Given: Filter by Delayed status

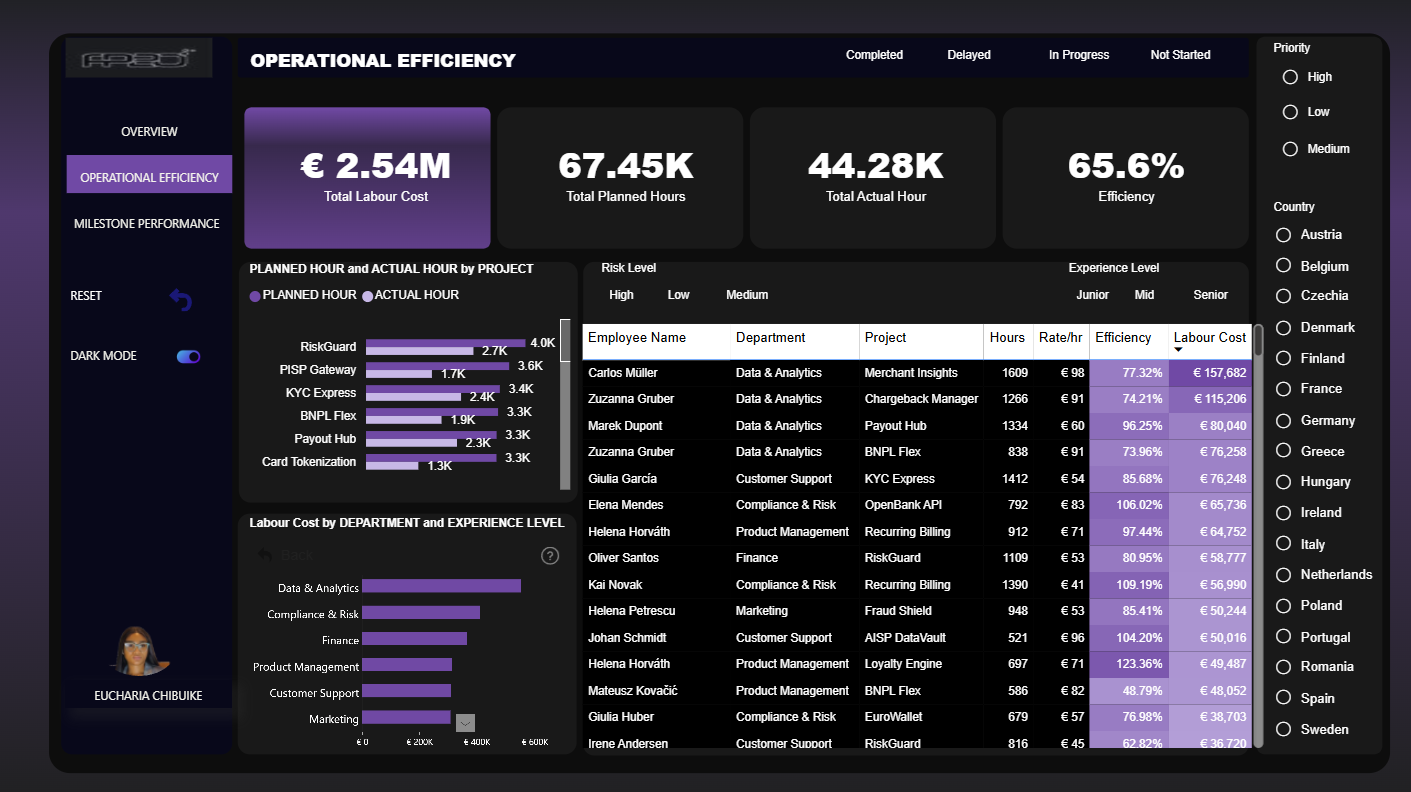Looking at the screenshot, I should pyautogui.click(x=969, y=55).
